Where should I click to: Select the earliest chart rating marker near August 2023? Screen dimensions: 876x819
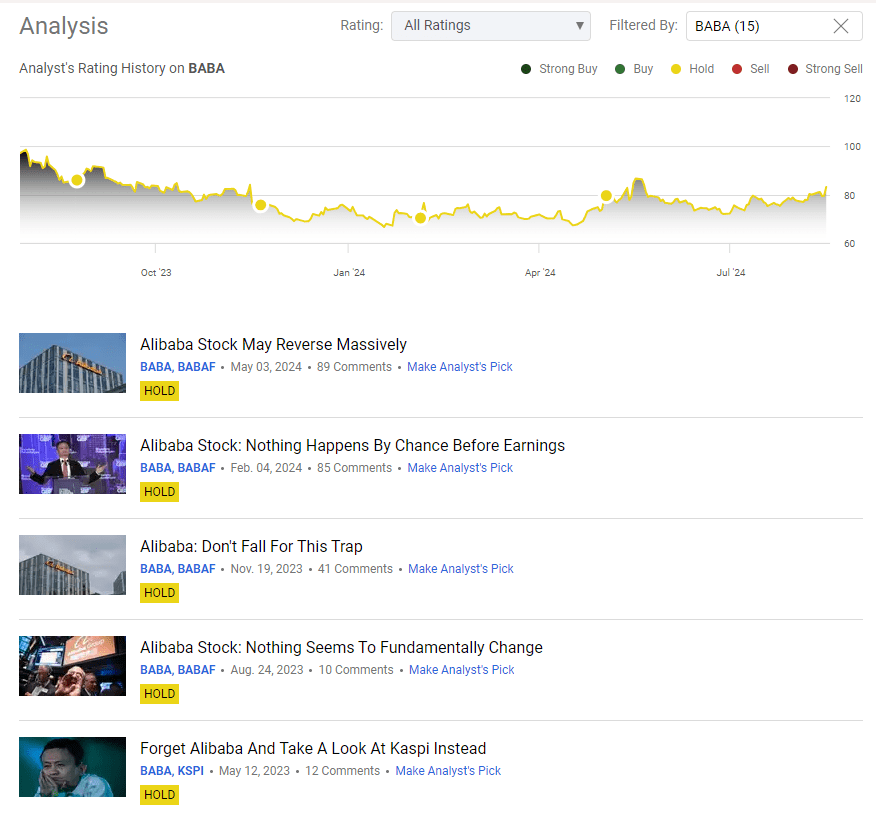point(77,180)
